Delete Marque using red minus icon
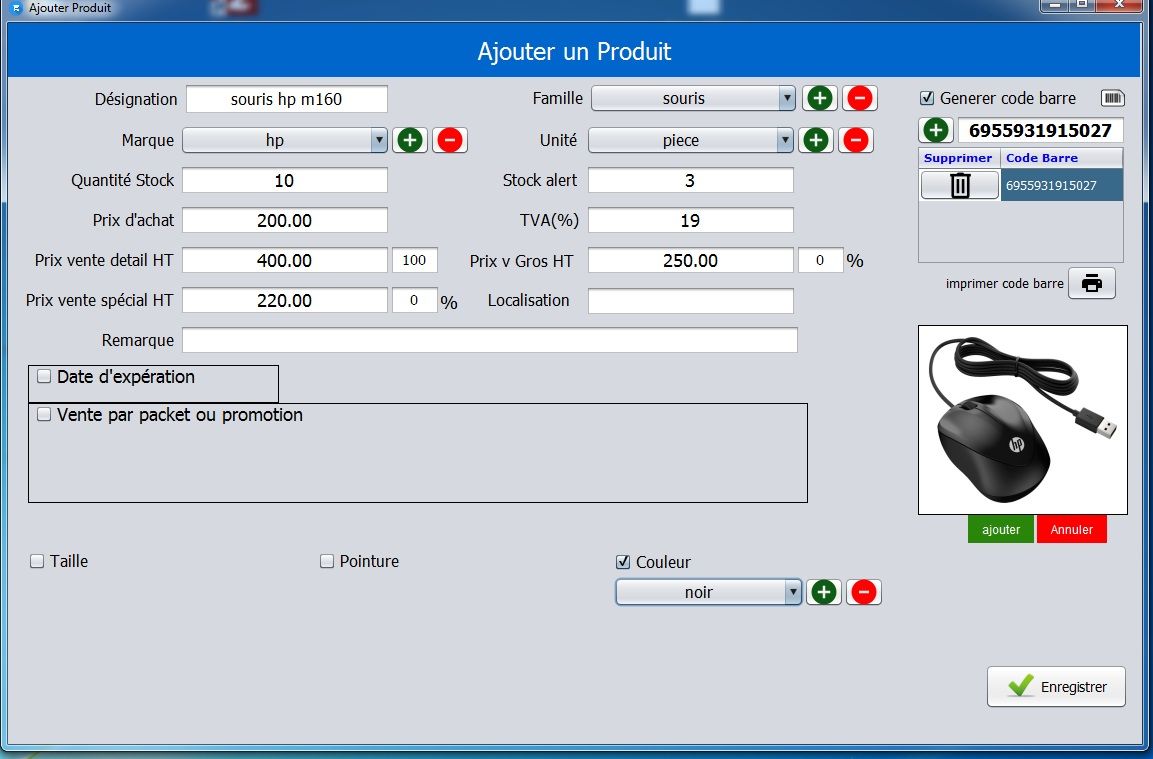The image size is (1153, 759). pos(450,140)
